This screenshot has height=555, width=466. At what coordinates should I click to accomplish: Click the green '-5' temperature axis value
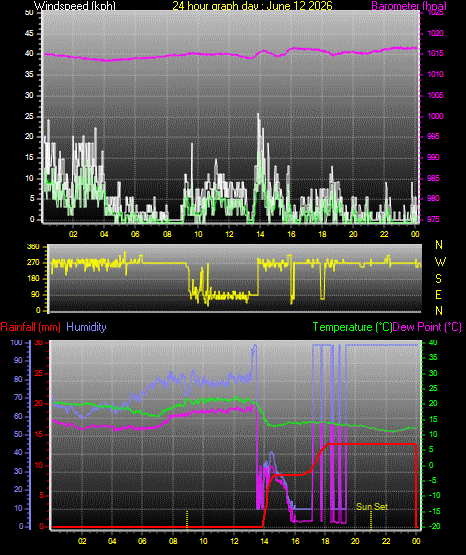point(432,480)
